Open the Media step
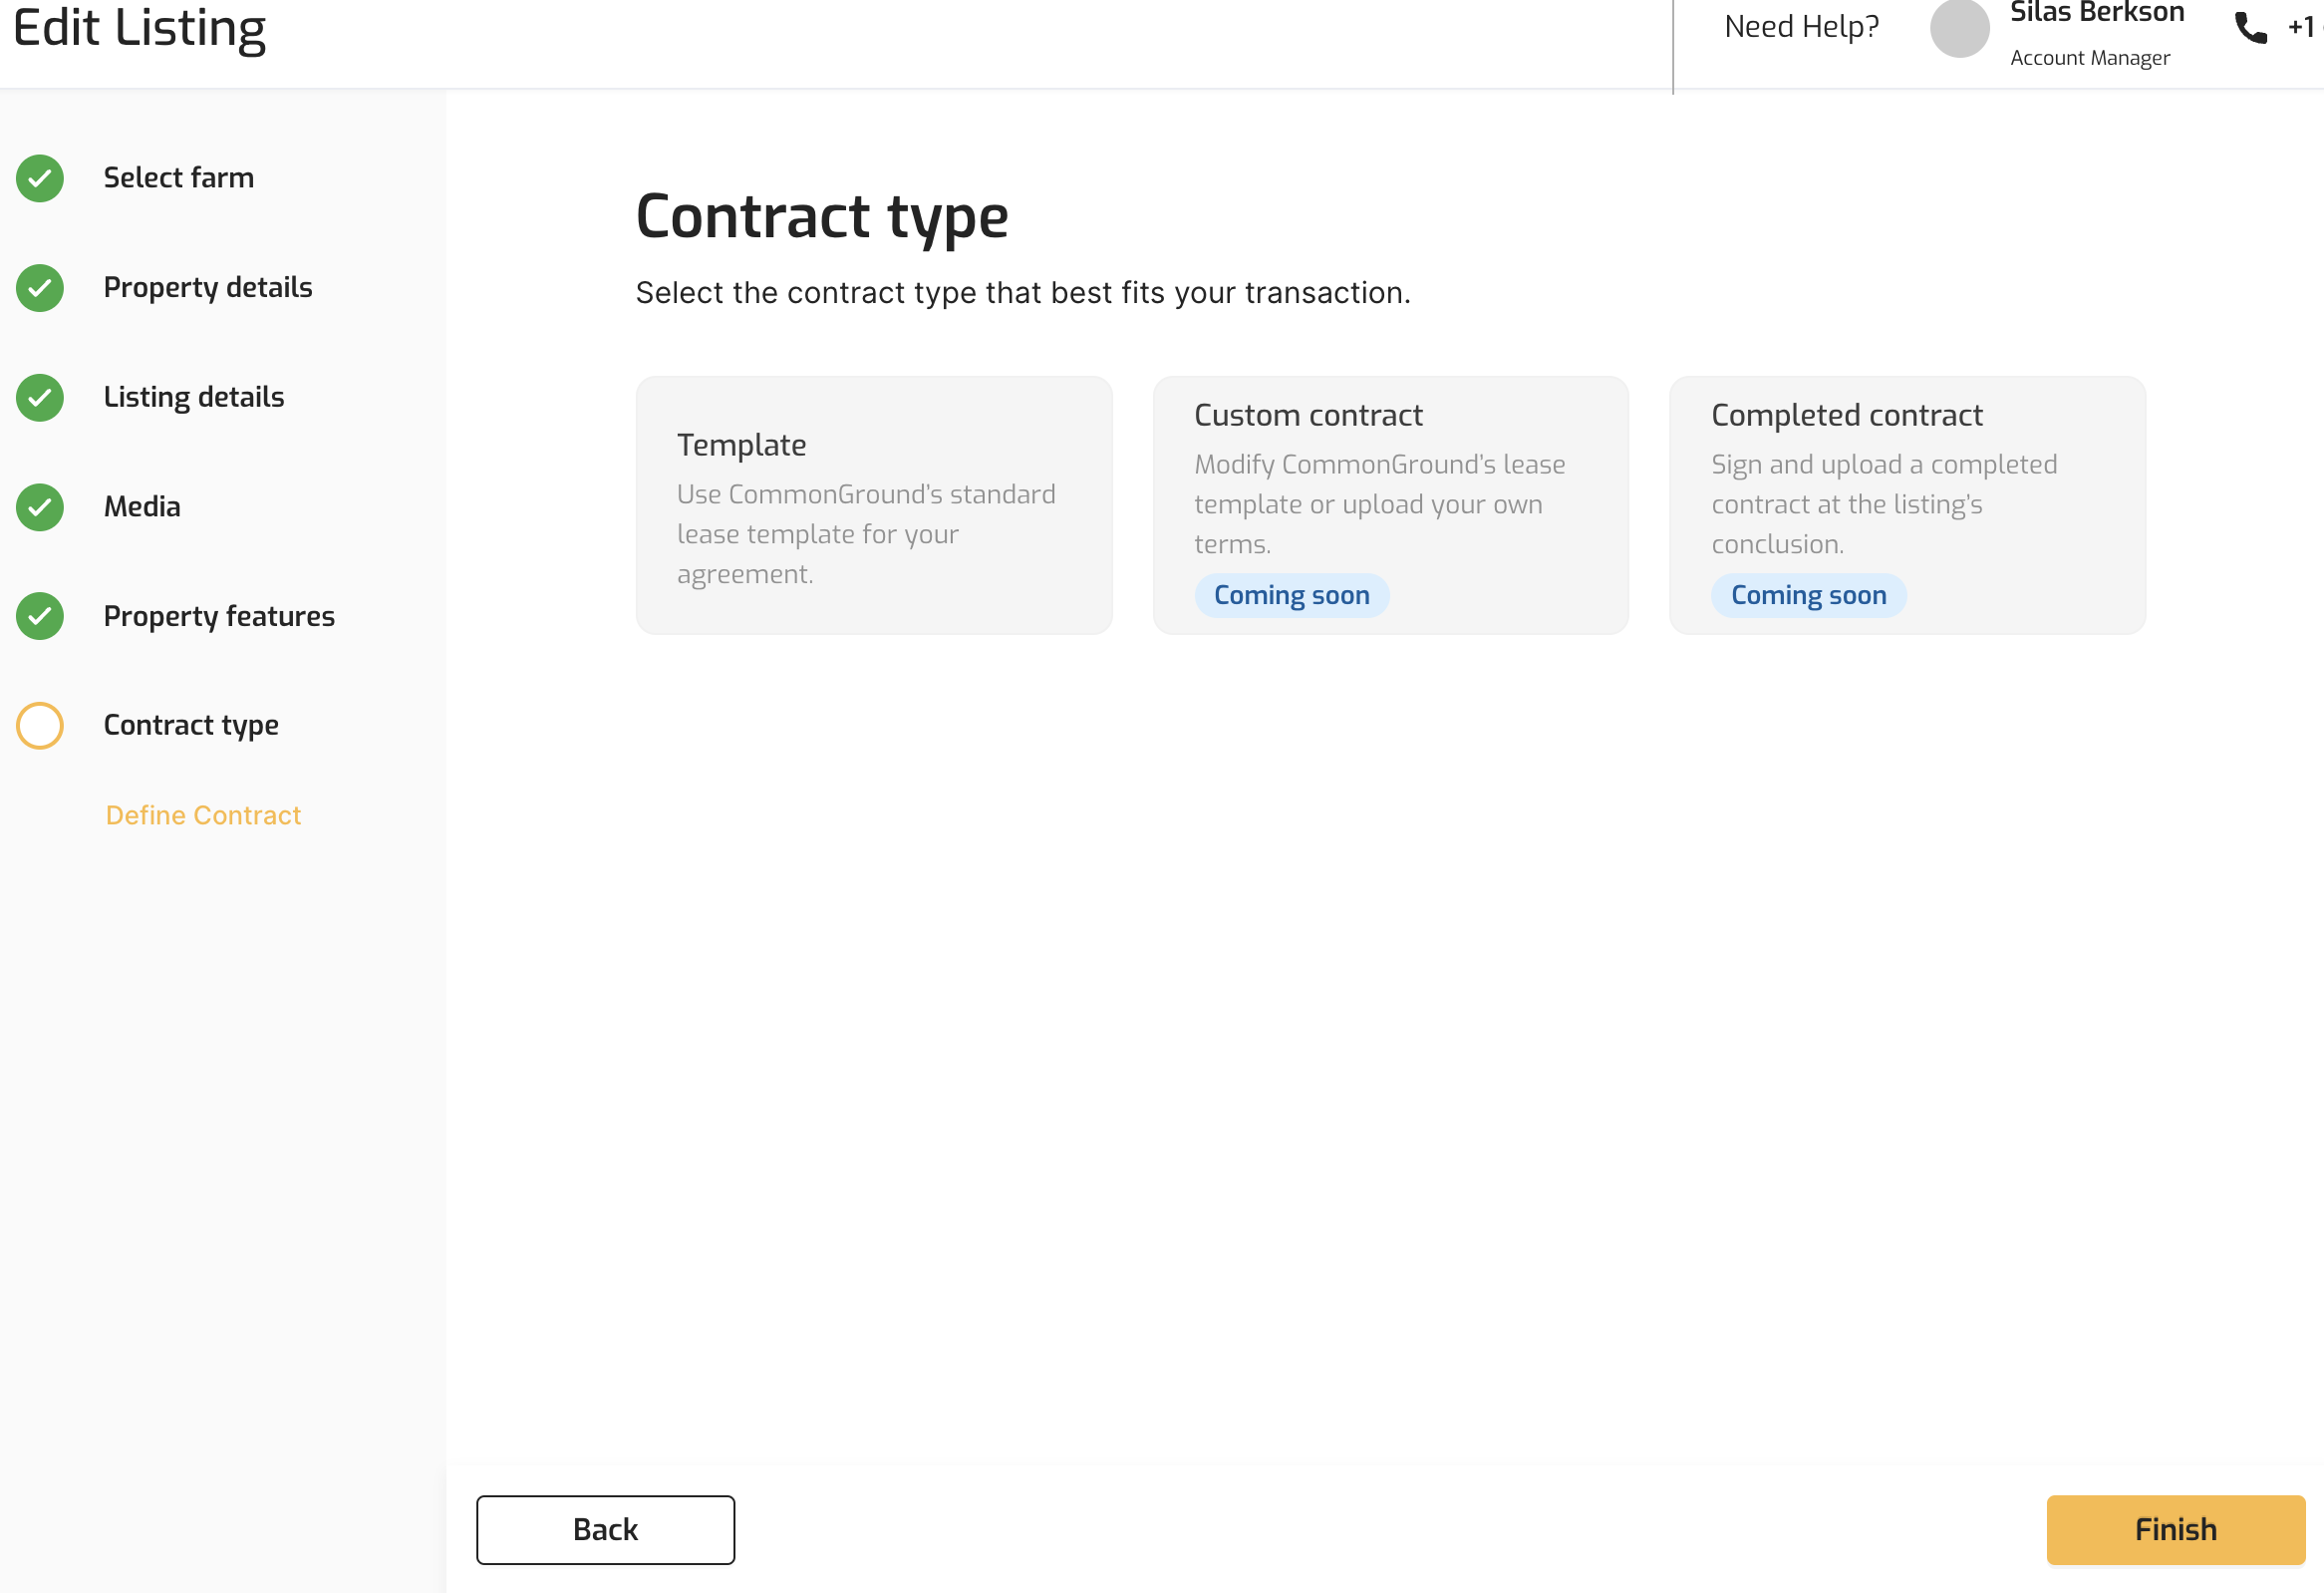 tap(142, 507)
